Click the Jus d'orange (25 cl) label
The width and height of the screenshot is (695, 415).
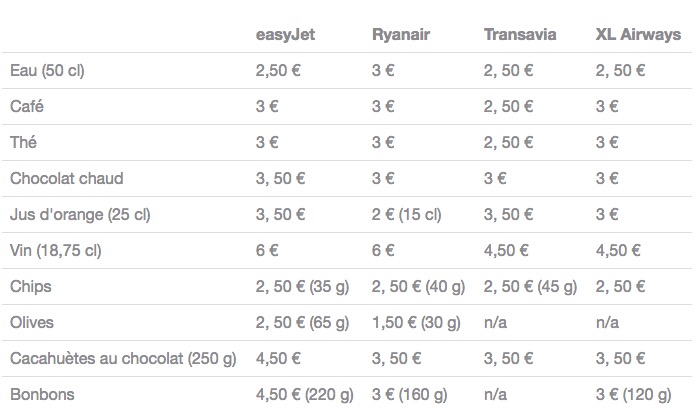(80, 215)
